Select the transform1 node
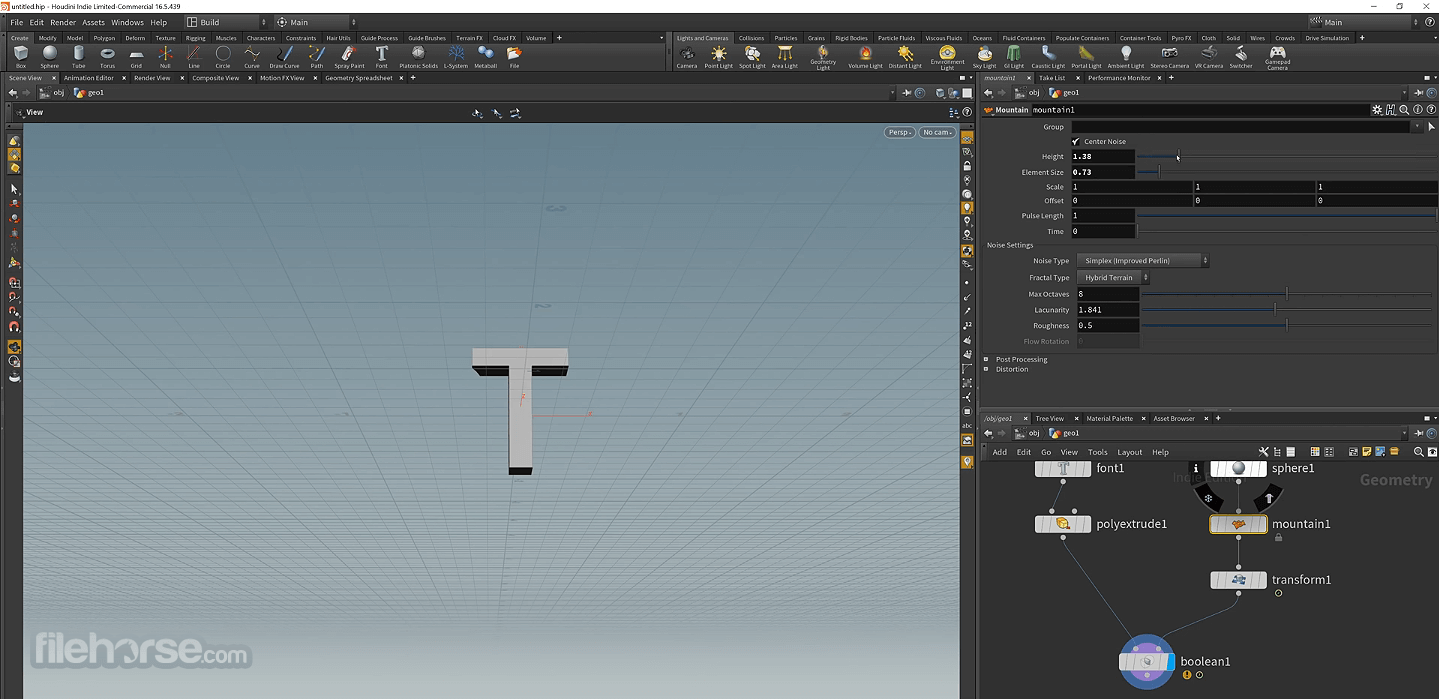This screenshot has height=699, width=1439. click(1239, 580)
